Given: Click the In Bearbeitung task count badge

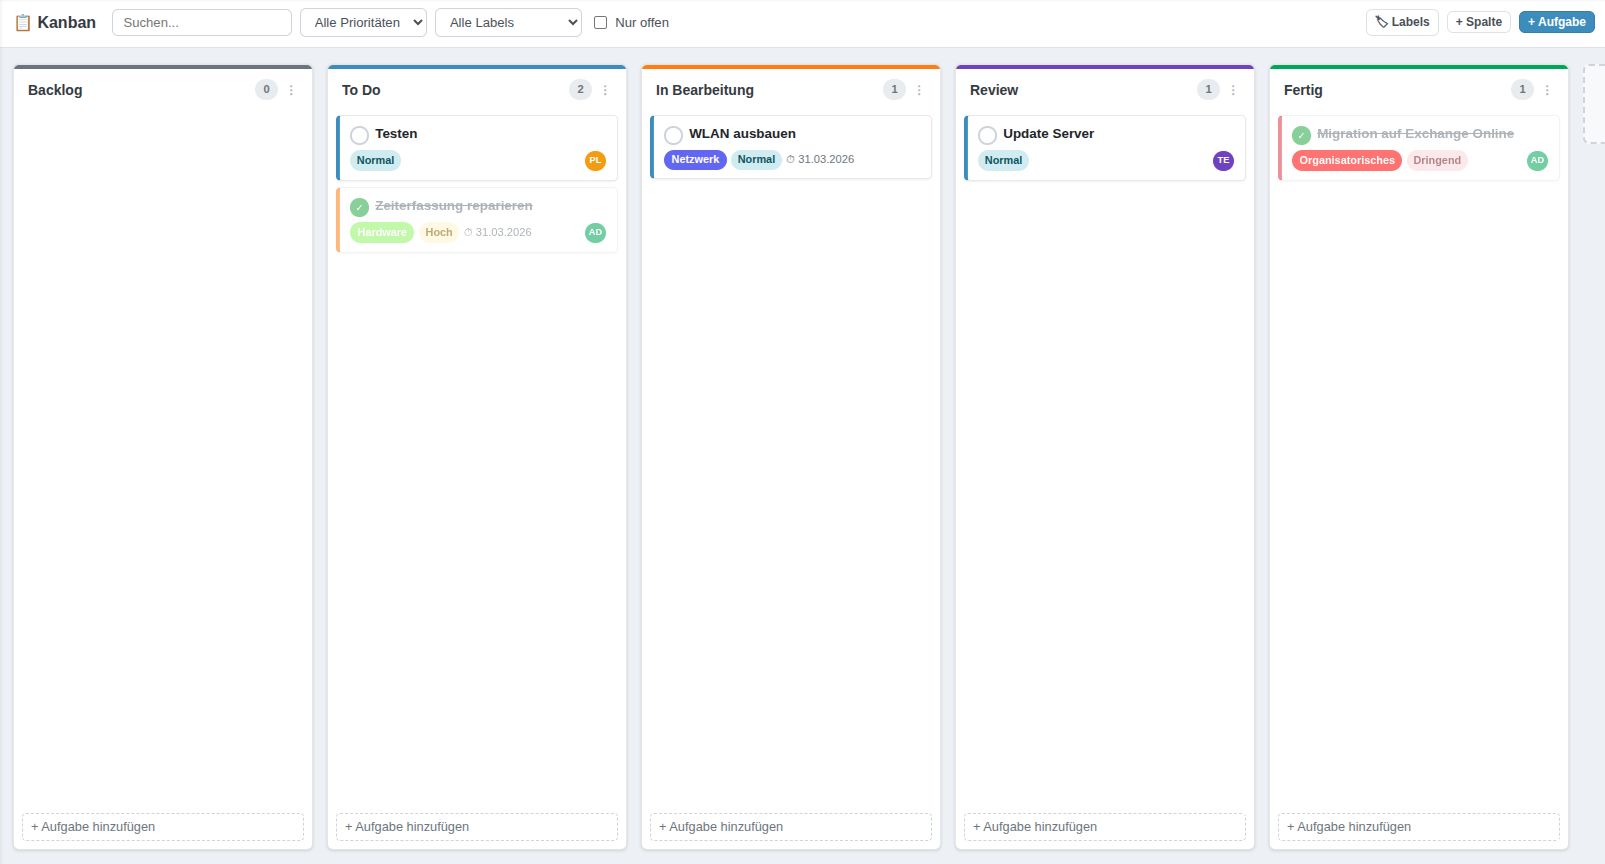Looking at the screenshot, I should pos(894,90).
